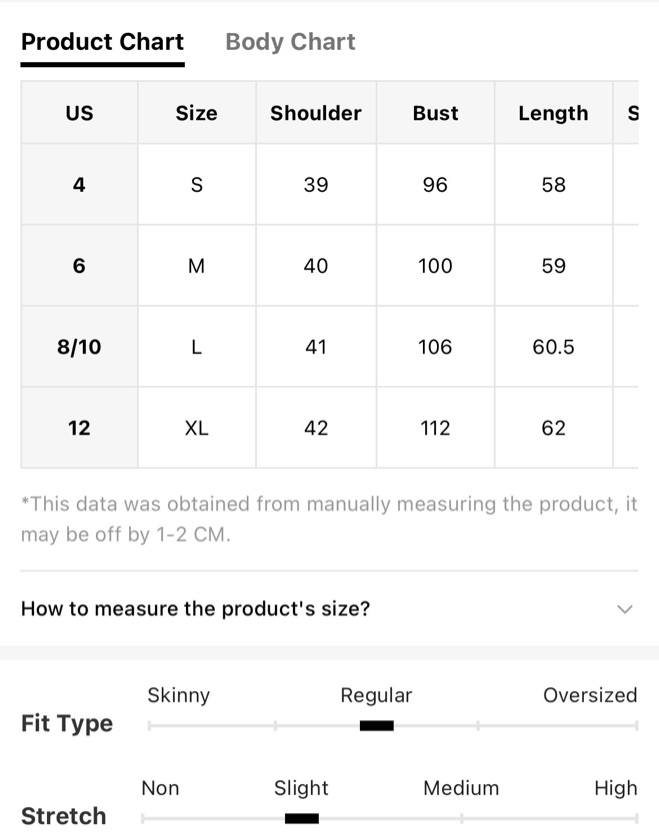This screenshot has height=840, width=659.
Task: Click the Bust column header
Action: click(x=435, y=113)
